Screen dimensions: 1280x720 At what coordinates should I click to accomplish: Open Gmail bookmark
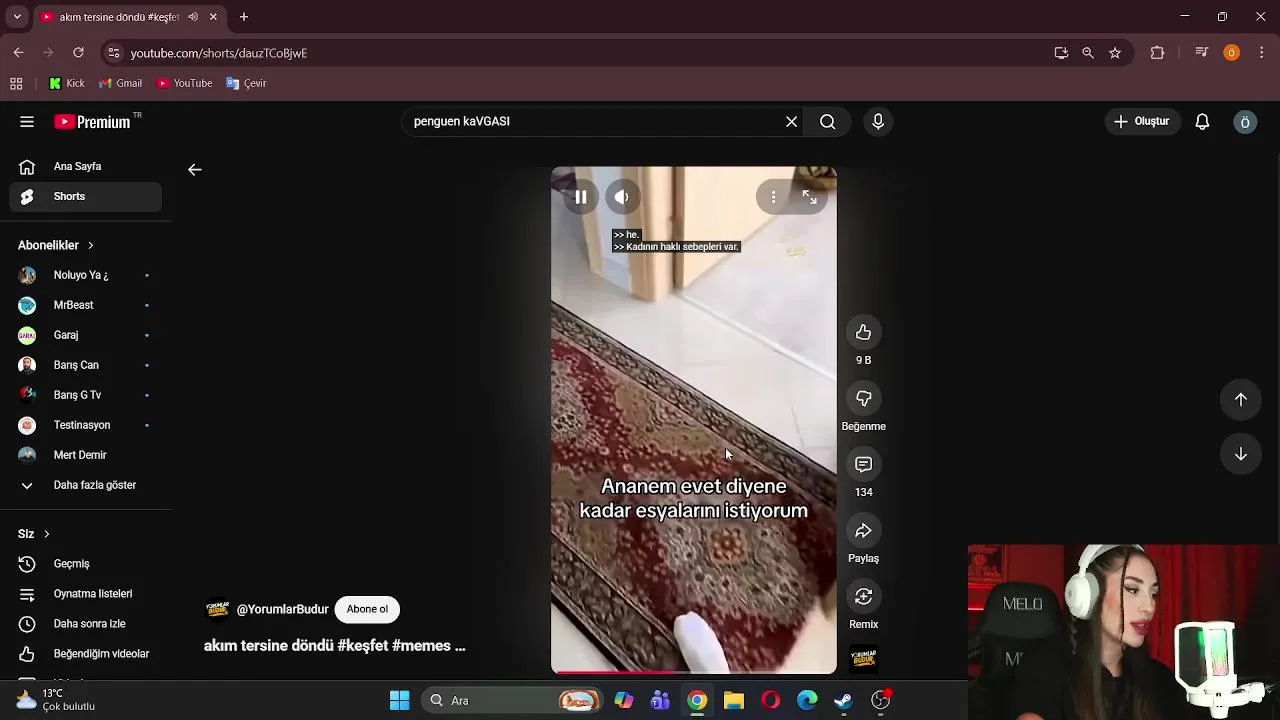pos(121,84)
